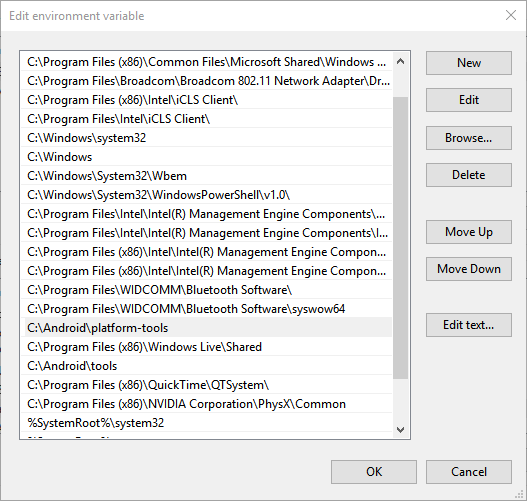Select the NVIDIA Corporation\PhysX\Common entry
Screen dimensions: 527x501
point(207,404)
